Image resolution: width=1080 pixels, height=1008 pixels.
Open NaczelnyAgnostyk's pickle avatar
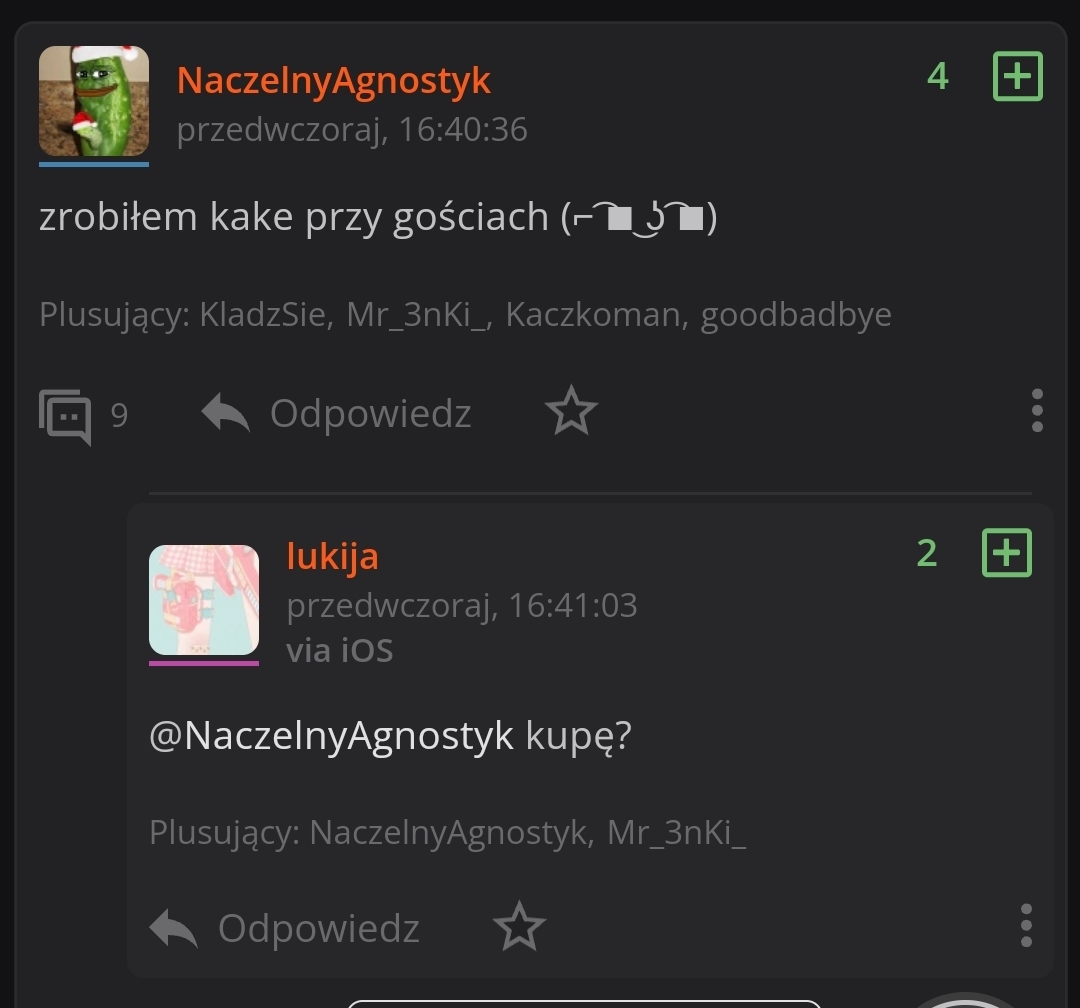point(94,101)
